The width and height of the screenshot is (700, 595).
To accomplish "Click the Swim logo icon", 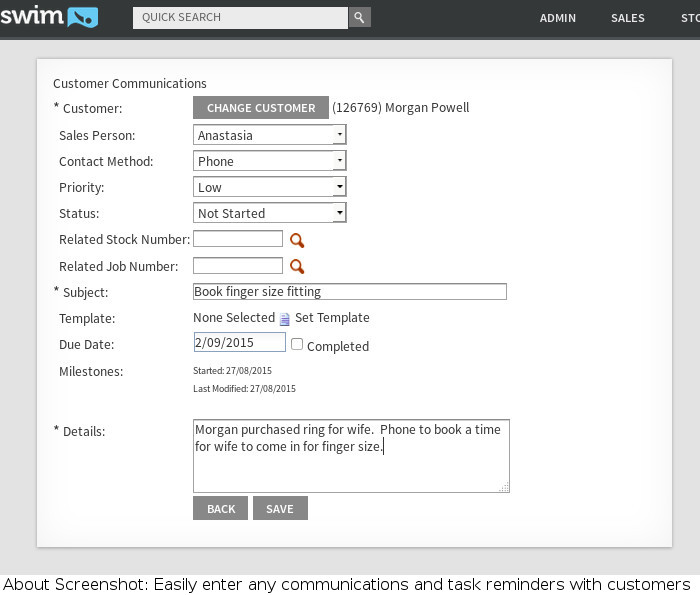I will click(49, 17).
